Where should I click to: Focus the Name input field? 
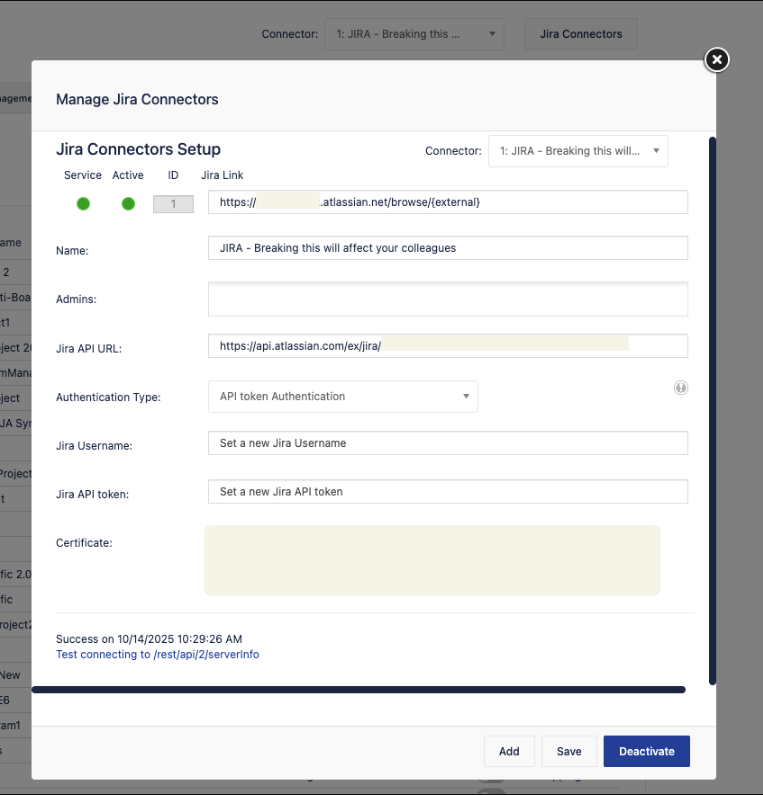(x=448, y=248)
